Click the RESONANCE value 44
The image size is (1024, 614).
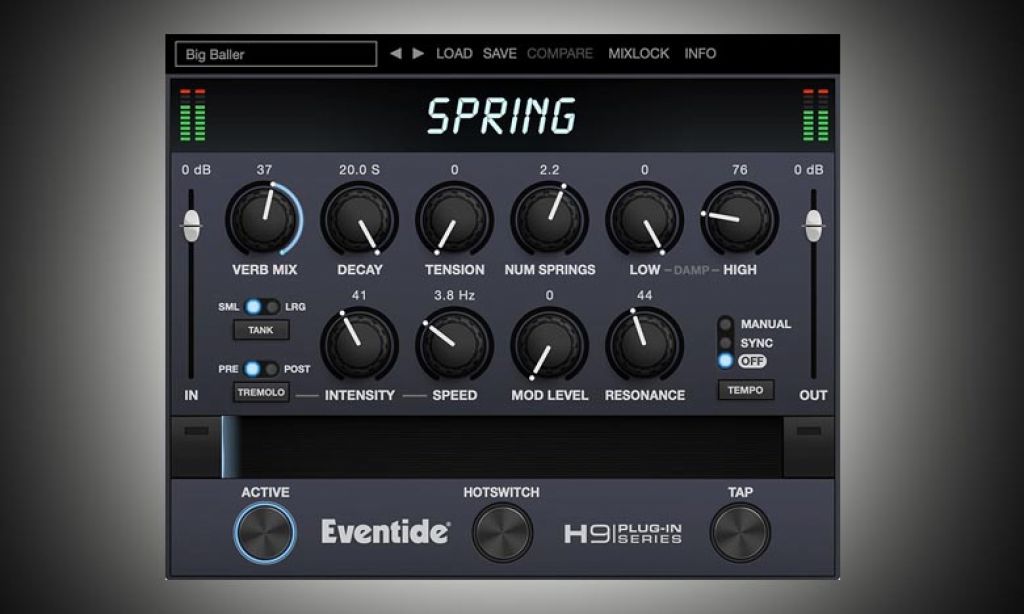point(645,295)
